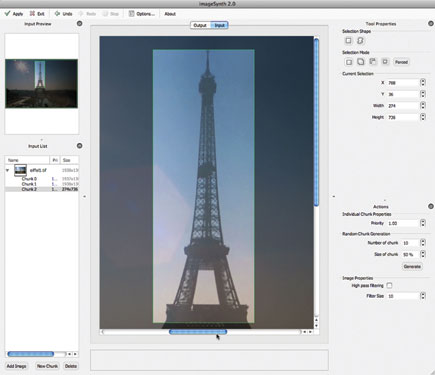Select Chunk 1 in the Input List
The width and height of the screenshot is (435, 375).
pos(29,184)
